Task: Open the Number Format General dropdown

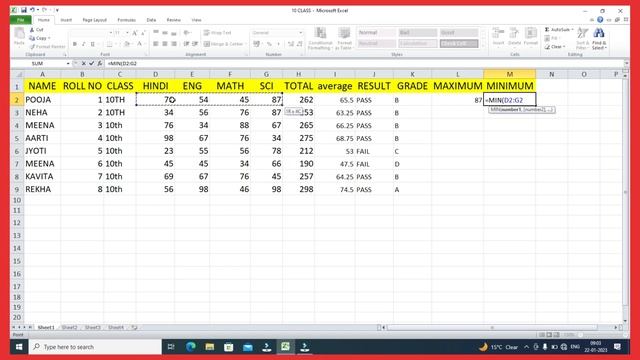Action: pyautogui.click(x=301, y=33)
